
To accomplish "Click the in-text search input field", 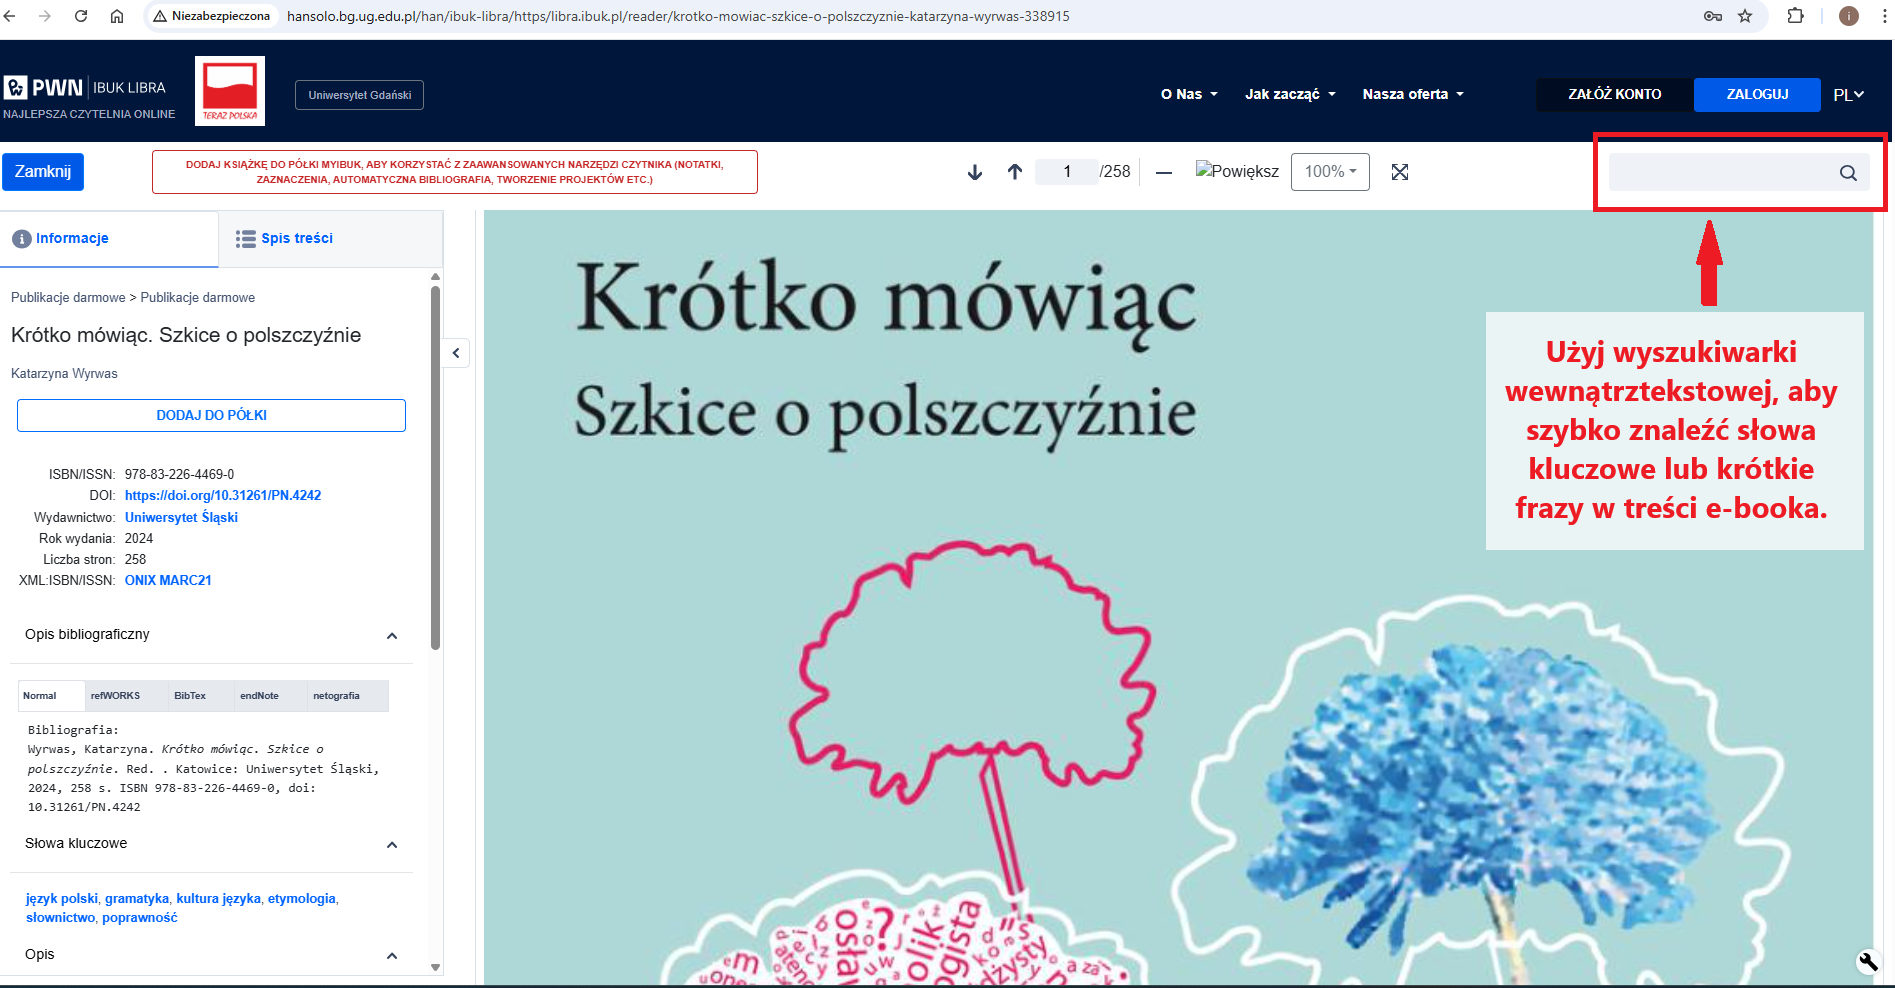I will point(1720,173).
